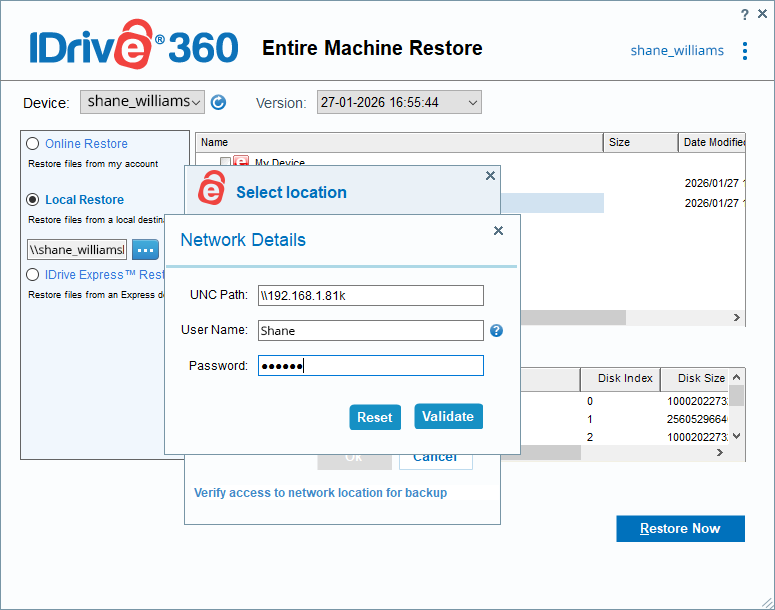The image size is (775, 610).
Task: Close the Network Details dialog
Action: click(499, 231)
